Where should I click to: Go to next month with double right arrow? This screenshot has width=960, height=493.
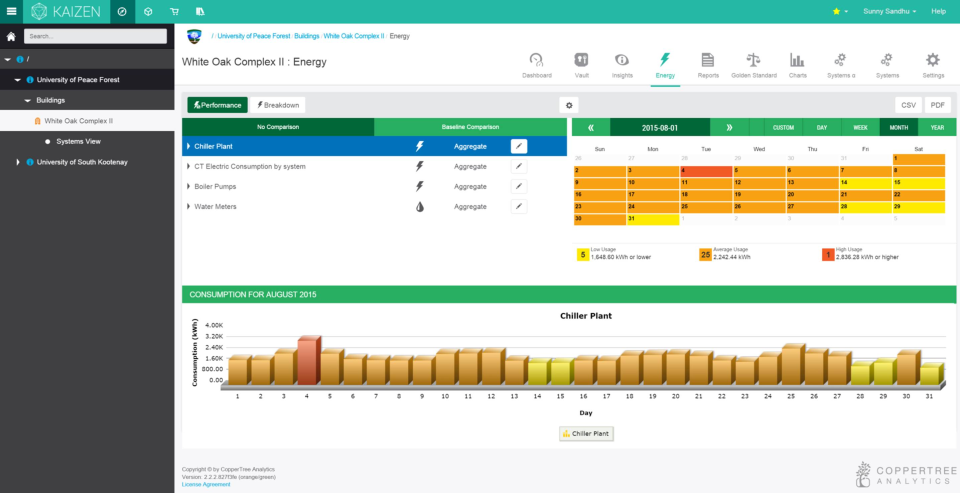(729, 127)
